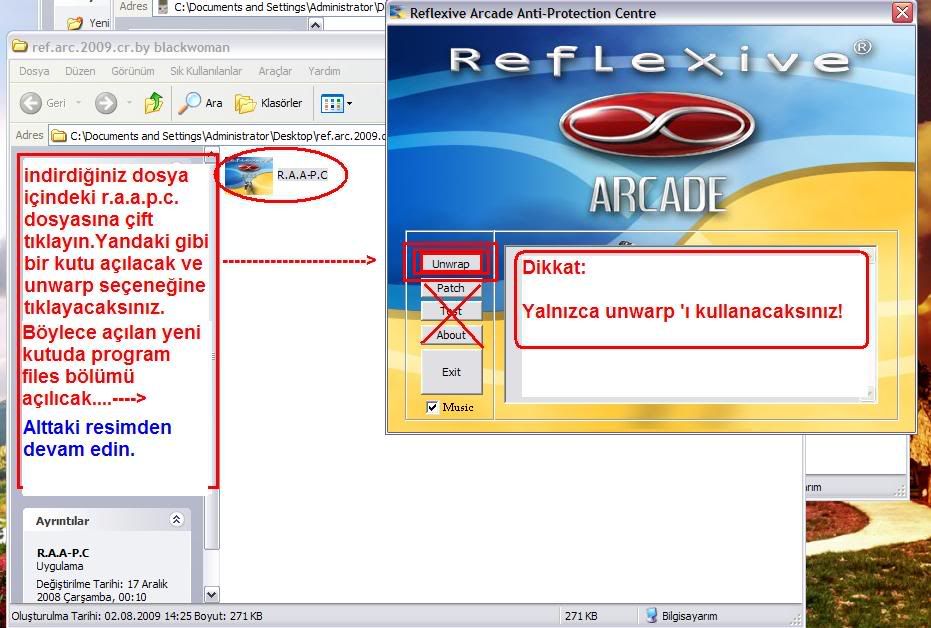This screenshot has height=628, width=931.
Task: Toggle the Klasörler folders pane
Action: pos(268,103)
